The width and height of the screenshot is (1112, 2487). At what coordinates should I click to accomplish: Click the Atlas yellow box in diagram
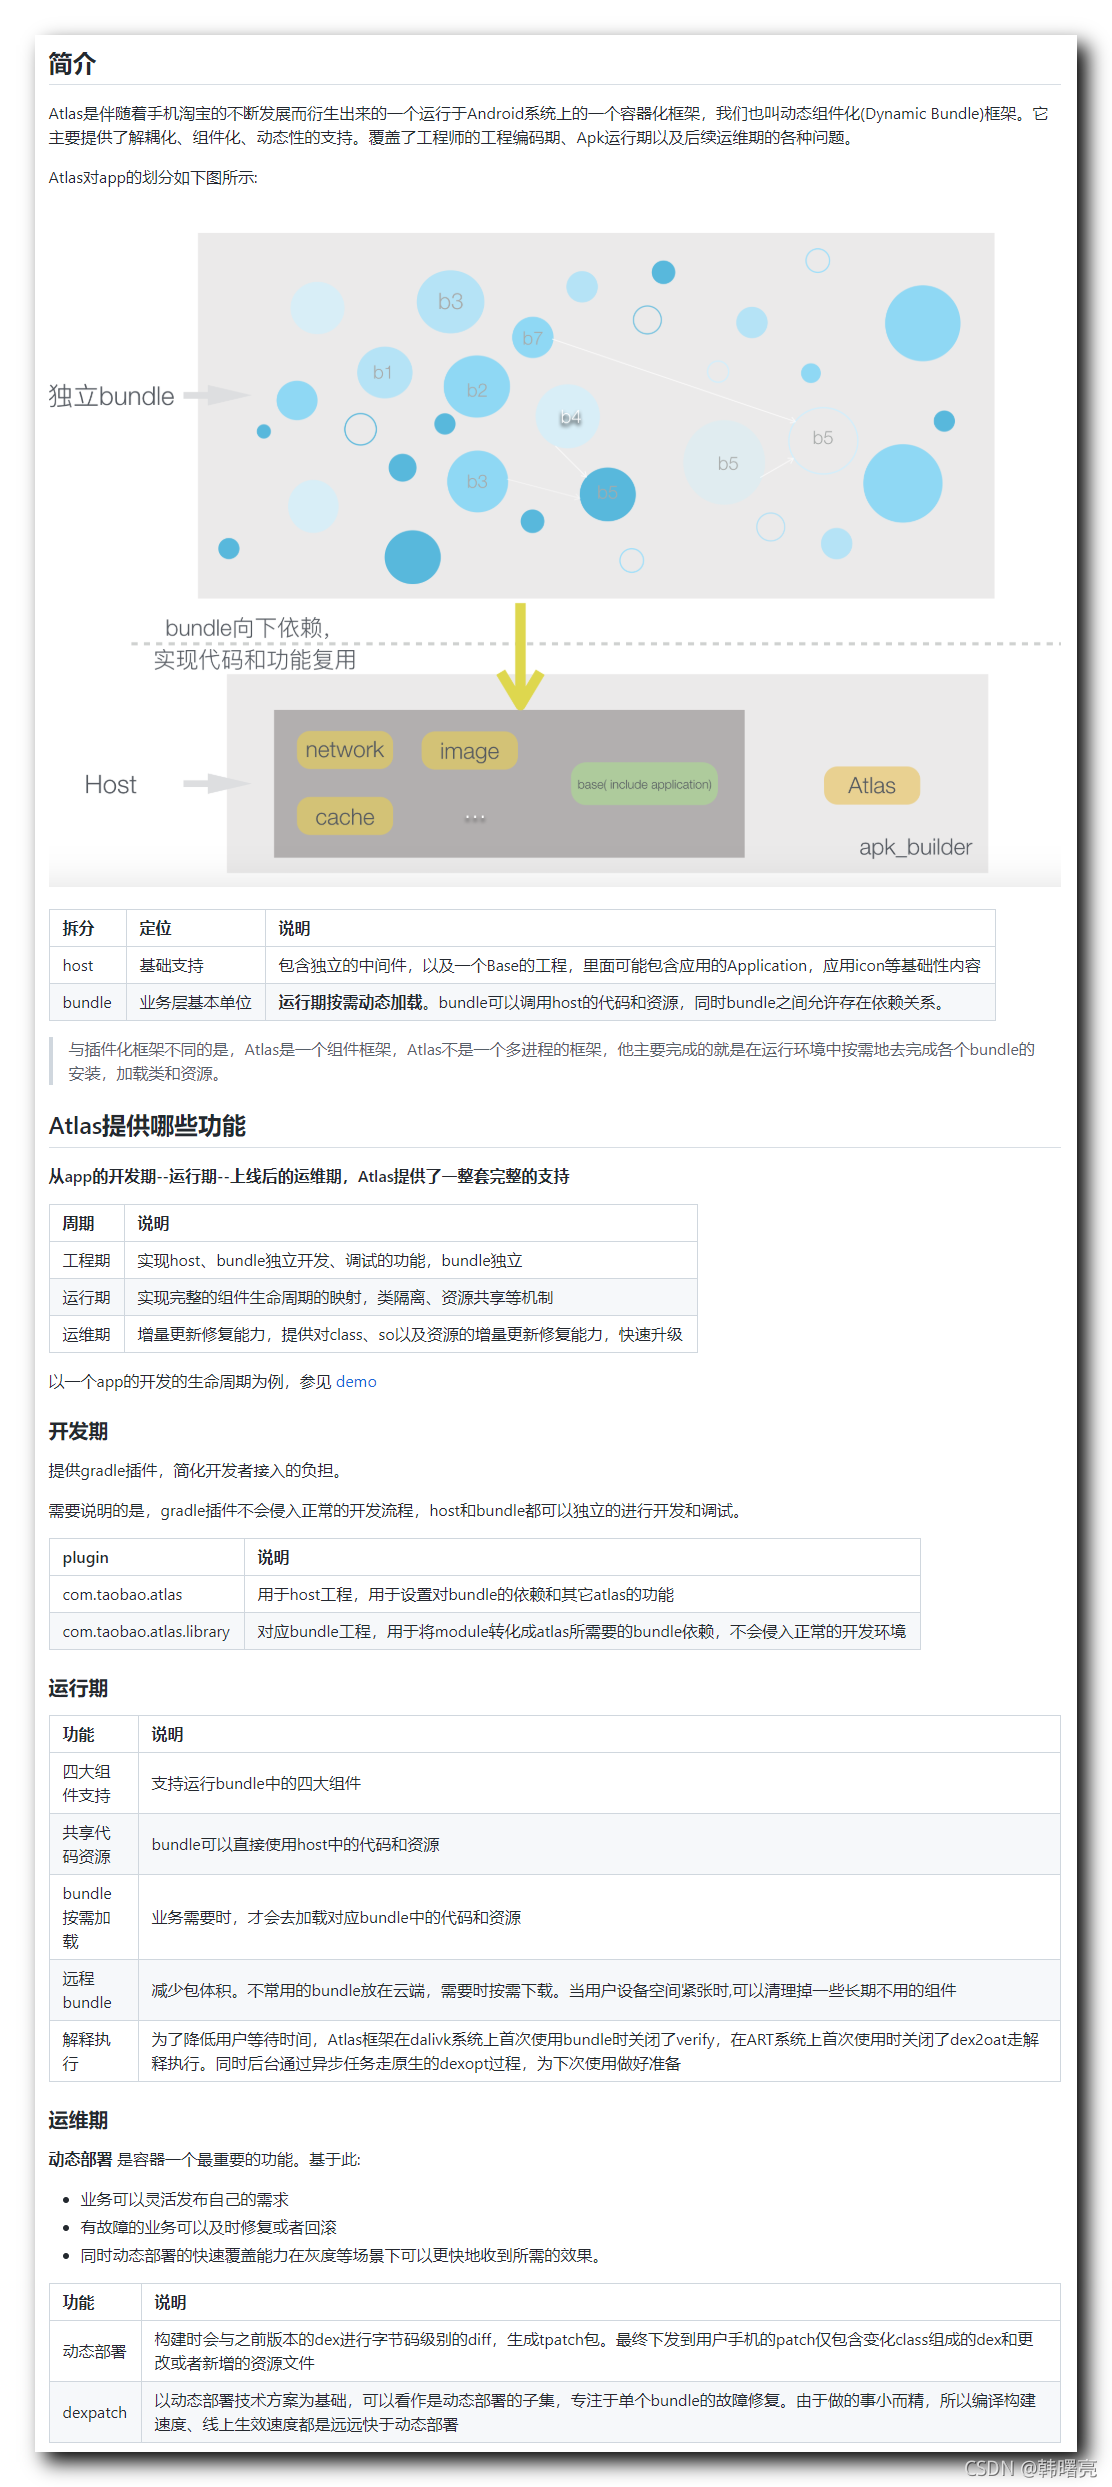pyautogui.click(x=872, y=786)
